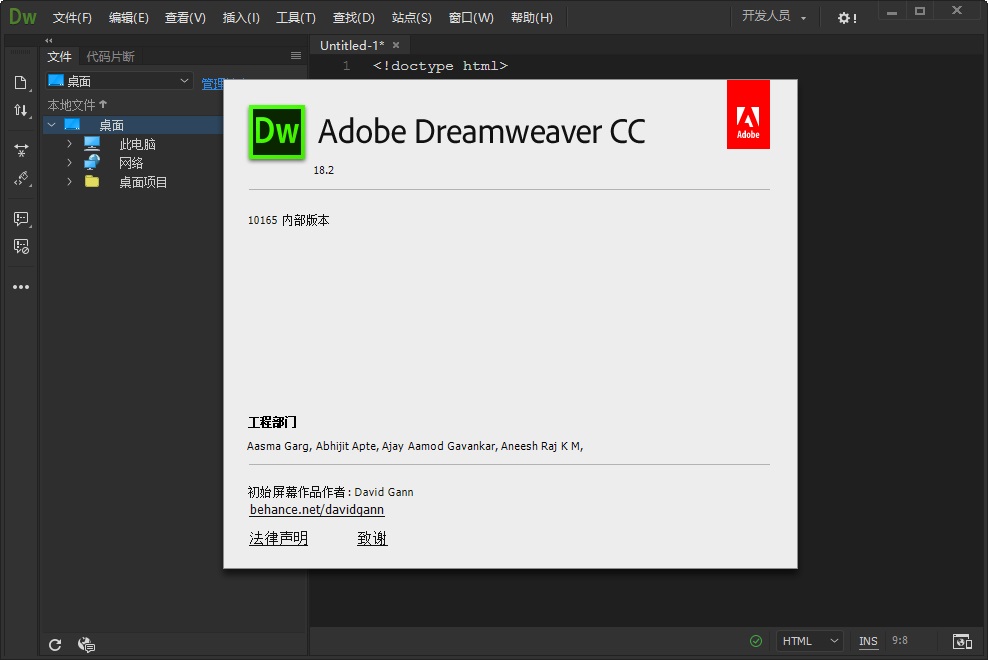Image resolution: width=988 pixels, height=660 pixels.
Task: Collapse the 桌面 folder in Files panel
Action: [52, 124]
